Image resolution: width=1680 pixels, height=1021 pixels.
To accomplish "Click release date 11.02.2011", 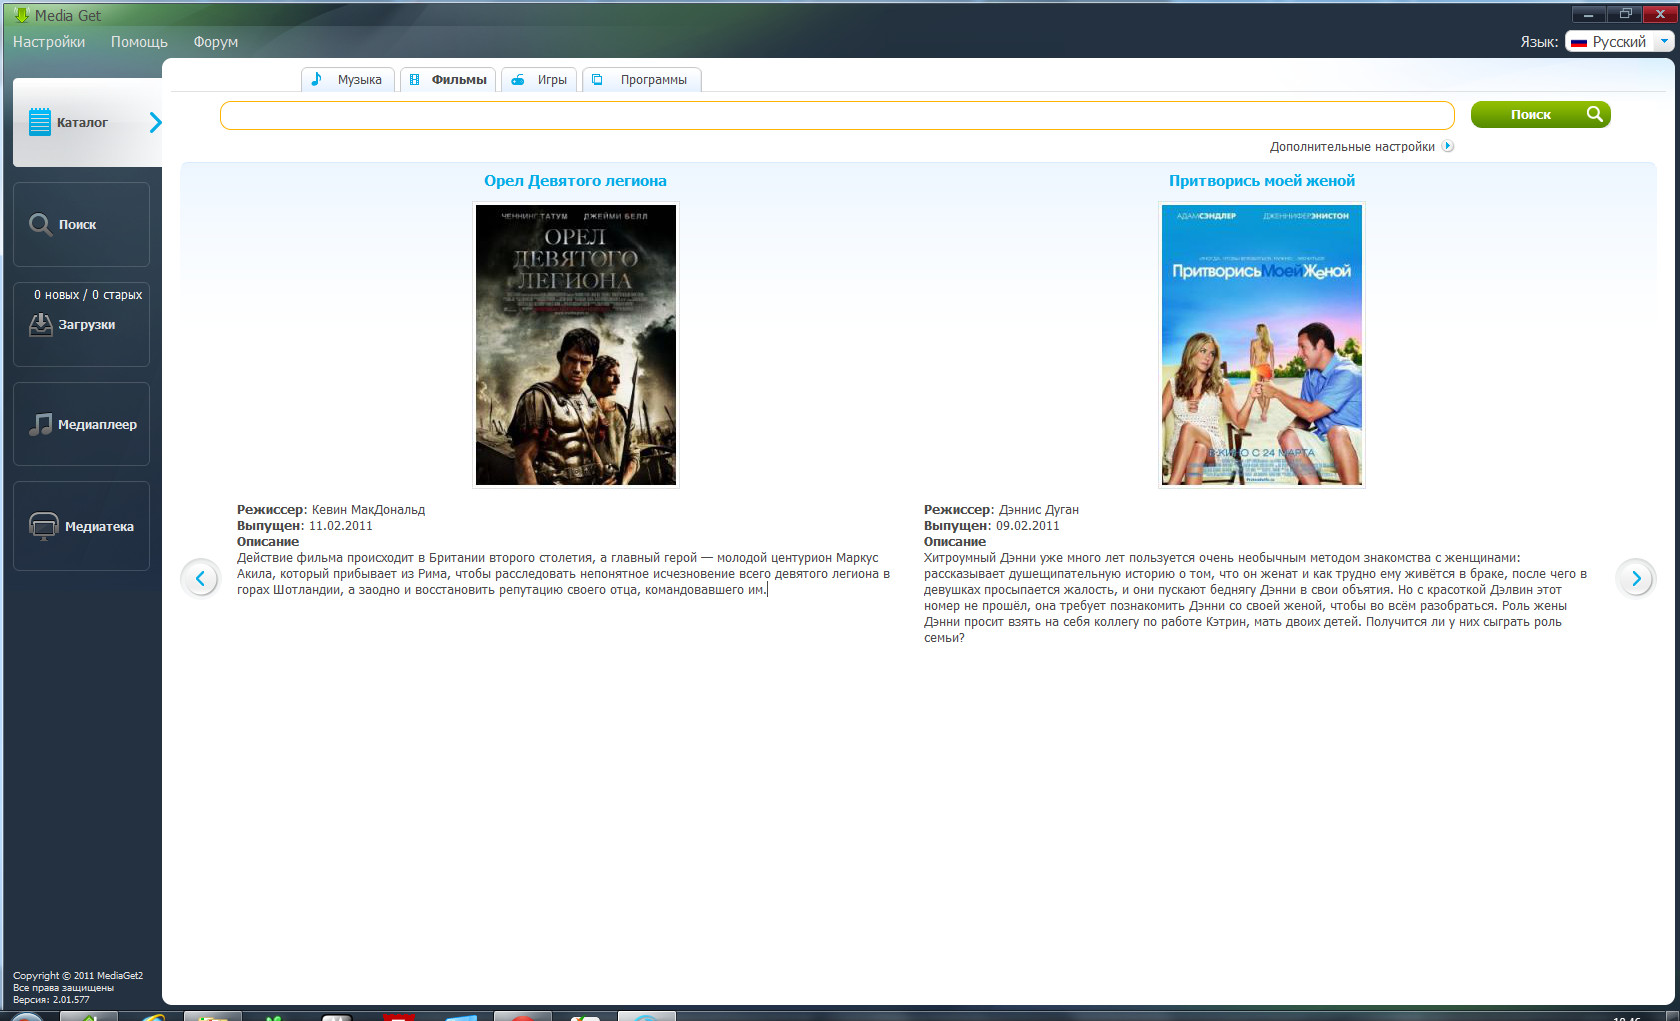I will pyautogui.click(x=341, y=526).
